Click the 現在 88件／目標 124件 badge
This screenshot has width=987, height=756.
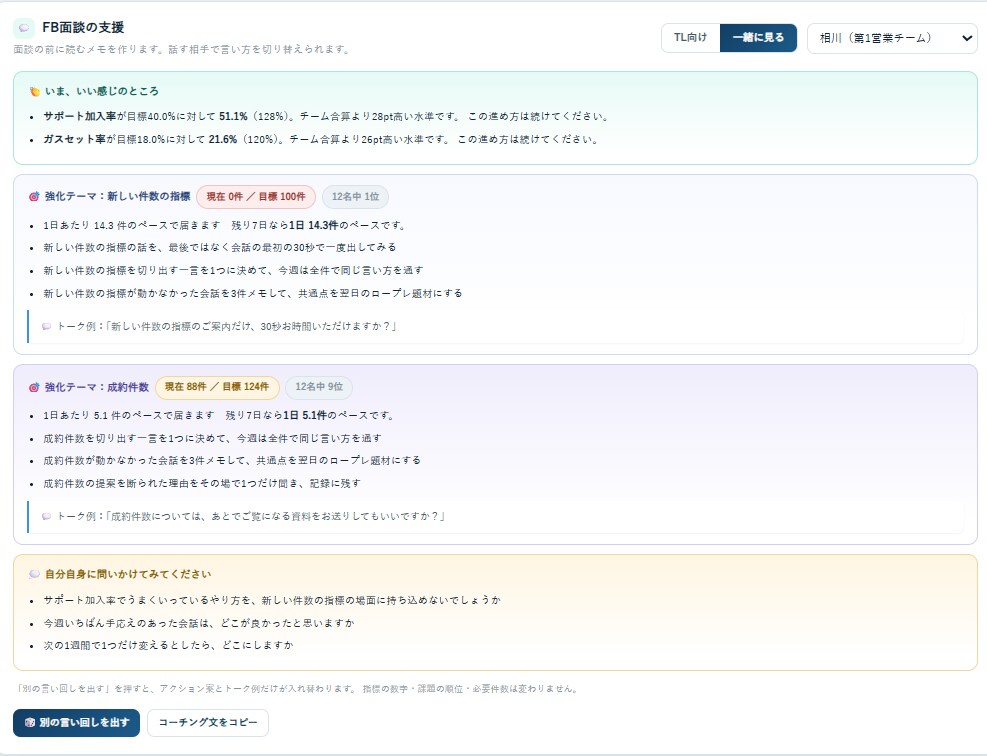217,387
